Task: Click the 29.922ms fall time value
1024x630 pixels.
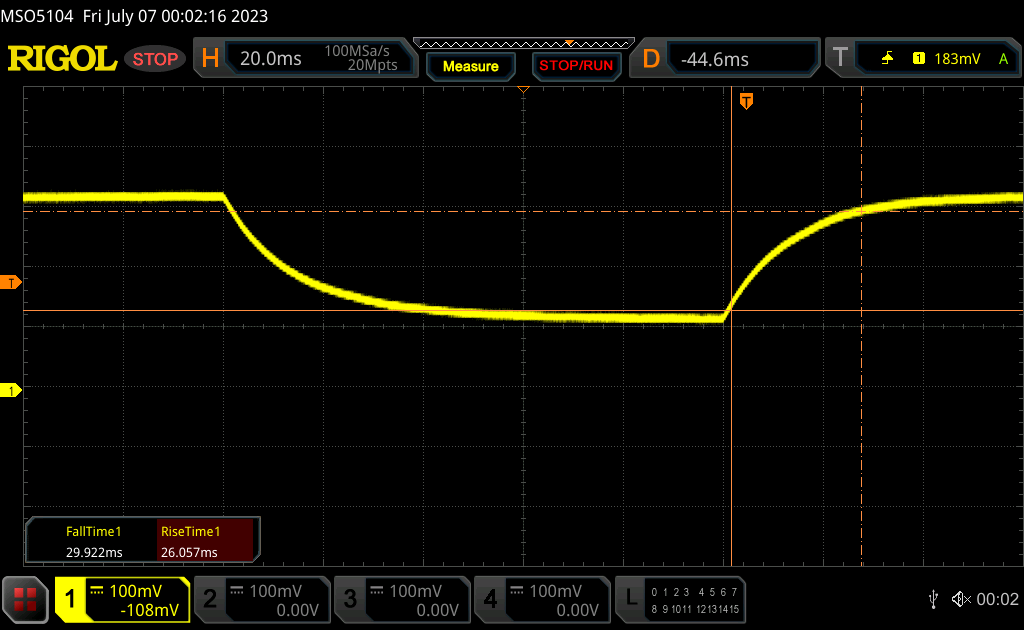Action: tap(94, 552)
